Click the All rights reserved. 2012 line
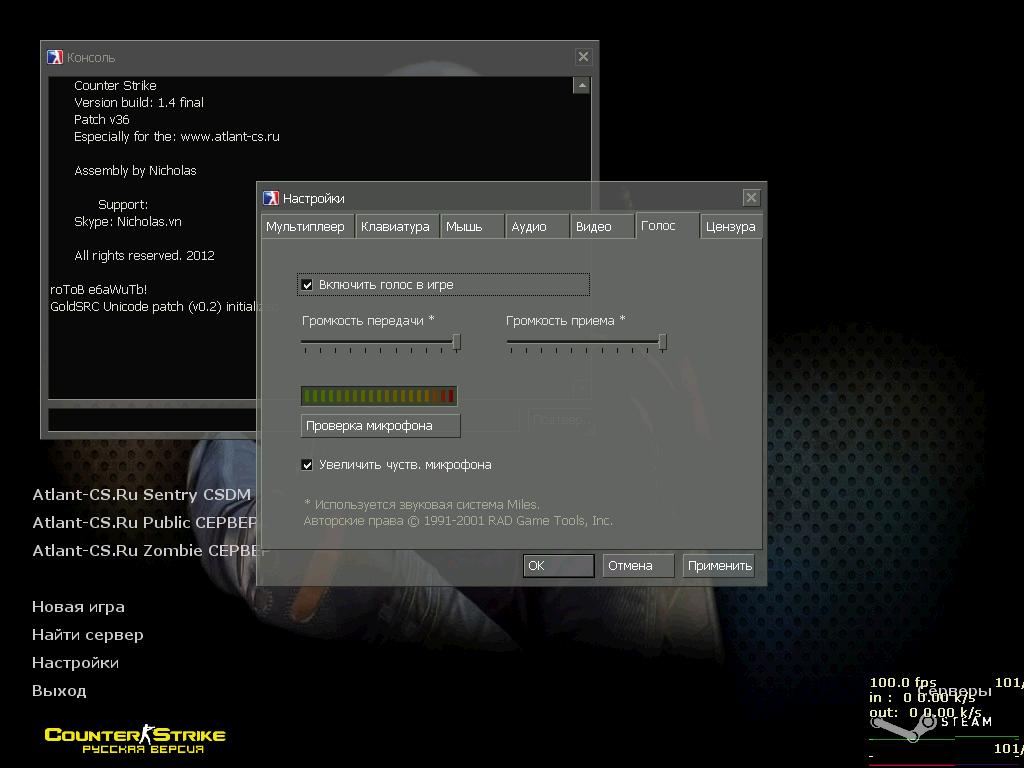1024x768 pixels. pos(144,255)
